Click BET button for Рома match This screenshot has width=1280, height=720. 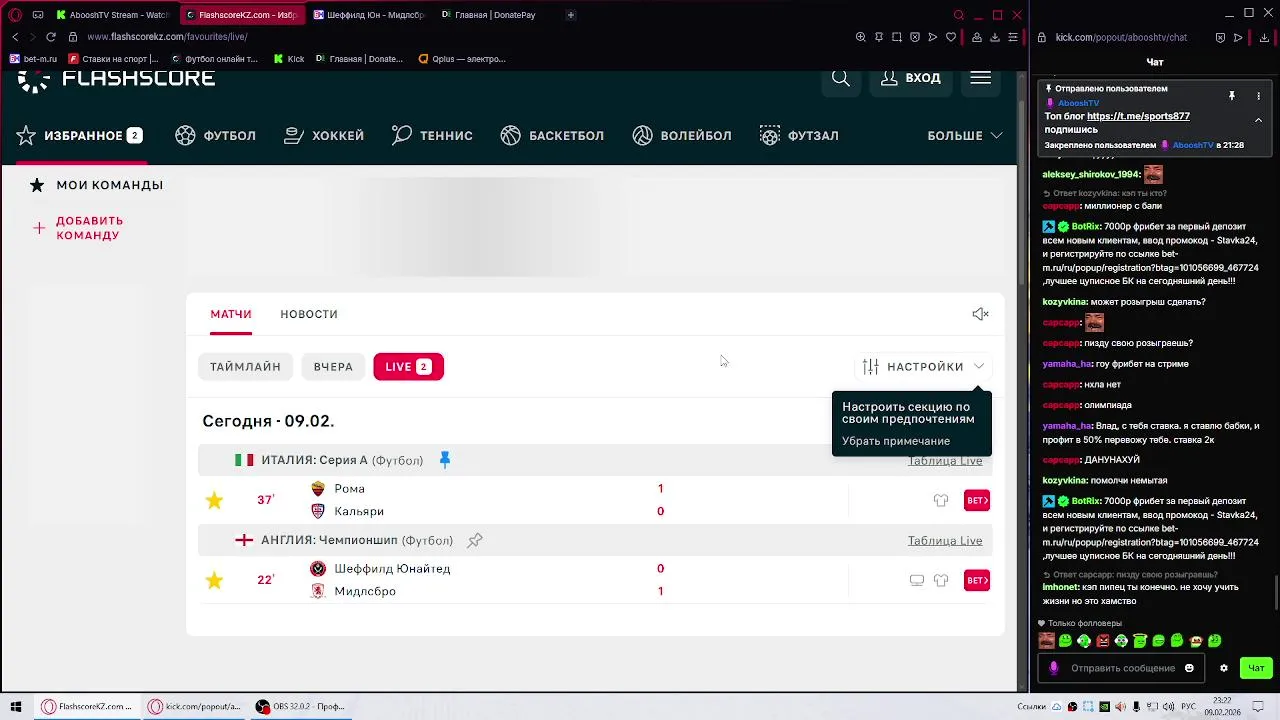(x=977, y=500)
